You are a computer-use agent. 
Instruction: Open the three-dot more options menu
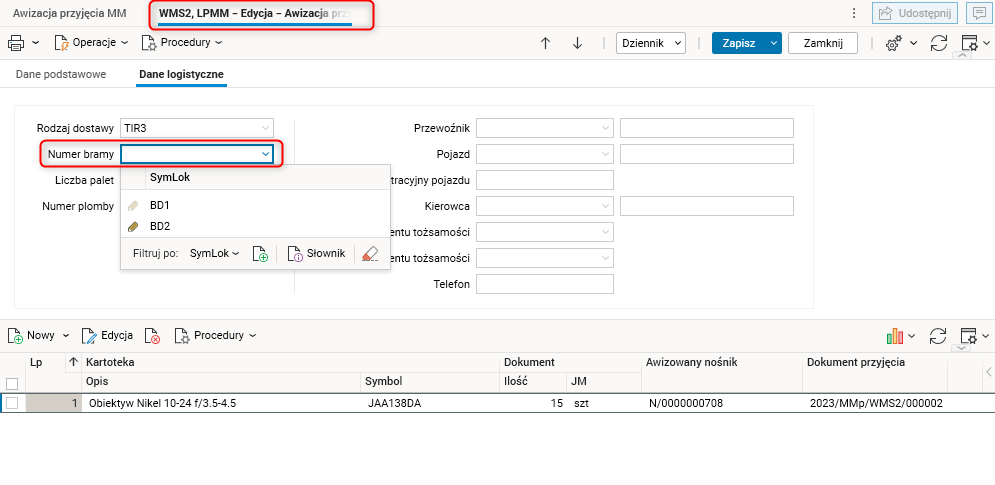coord(854,13)
